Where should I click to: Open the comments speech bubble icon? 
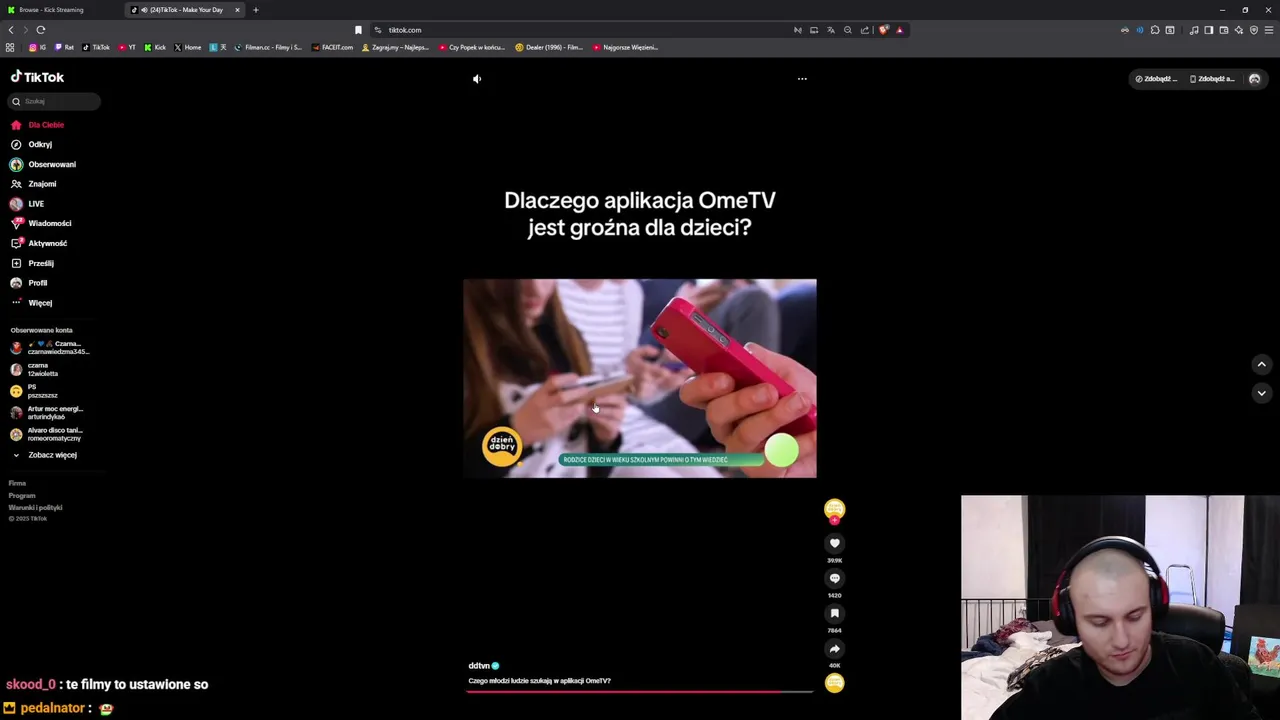(x=835, y=578)
